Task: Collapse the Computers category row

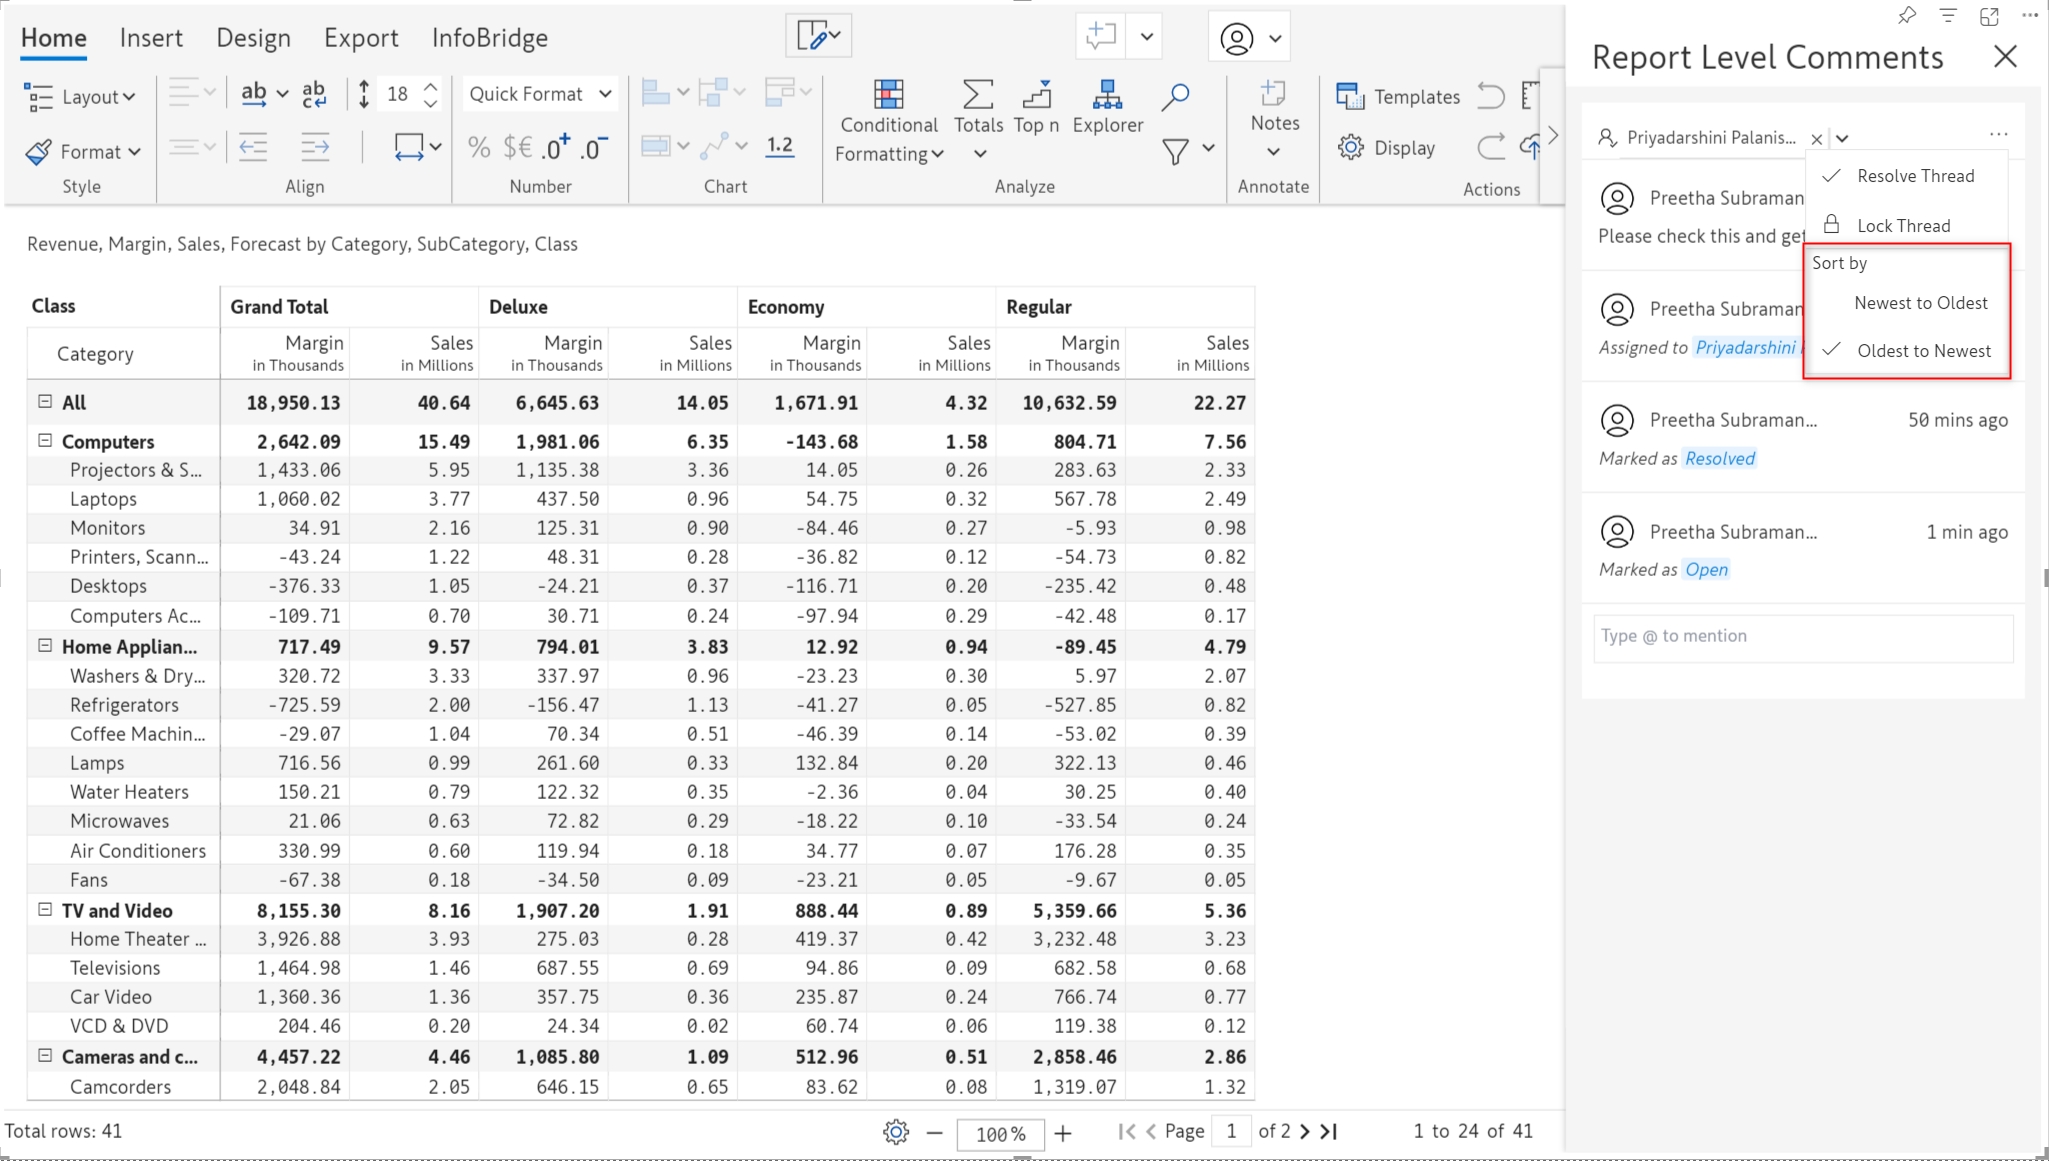Action: point(45,440)
